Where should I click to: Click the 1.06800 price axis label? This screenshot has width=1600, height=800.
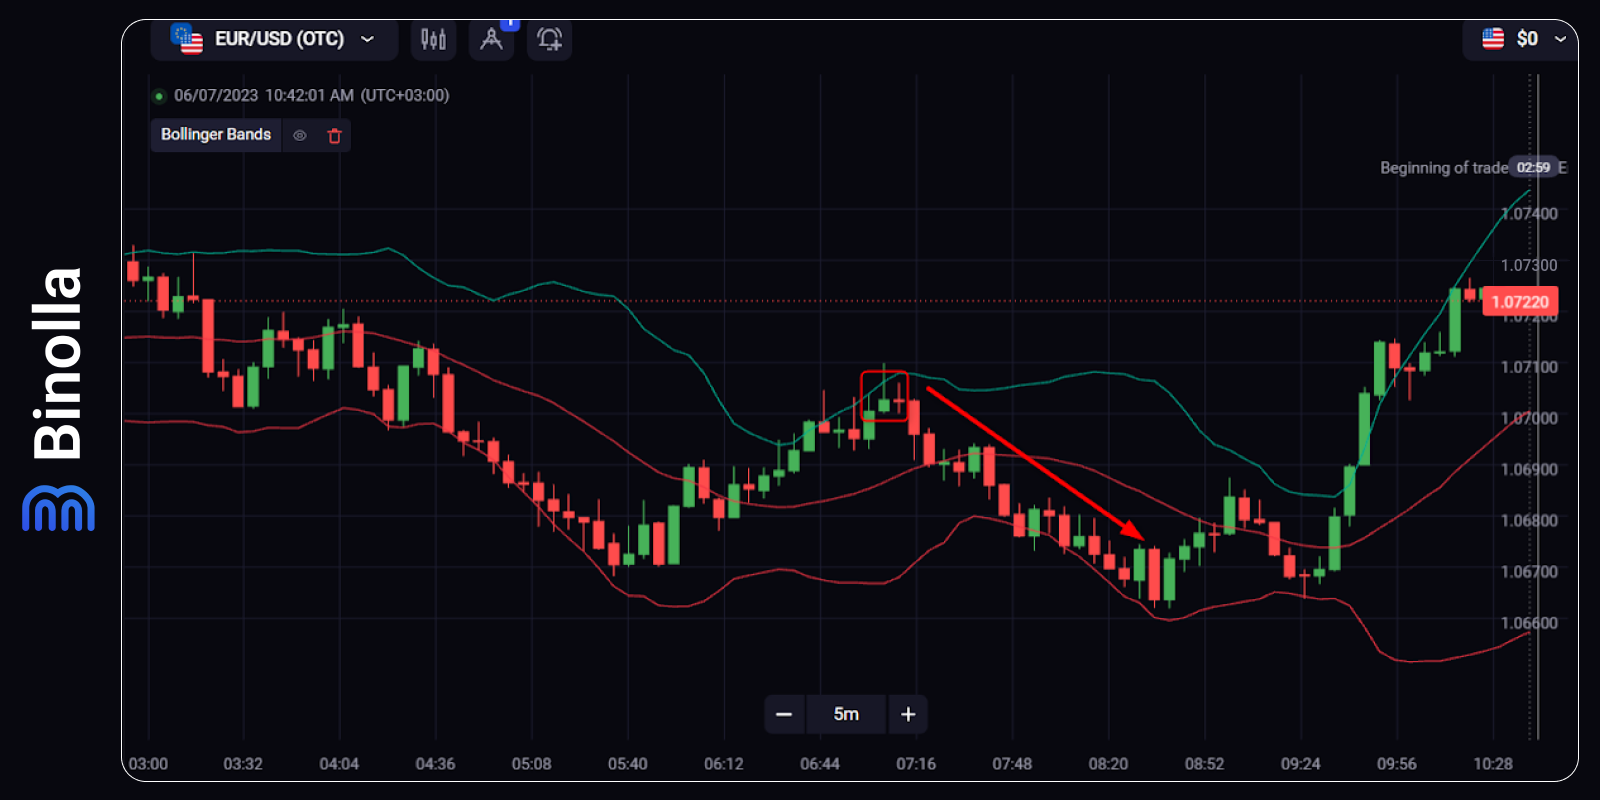pyautogui.click(x=1529, y=520)
